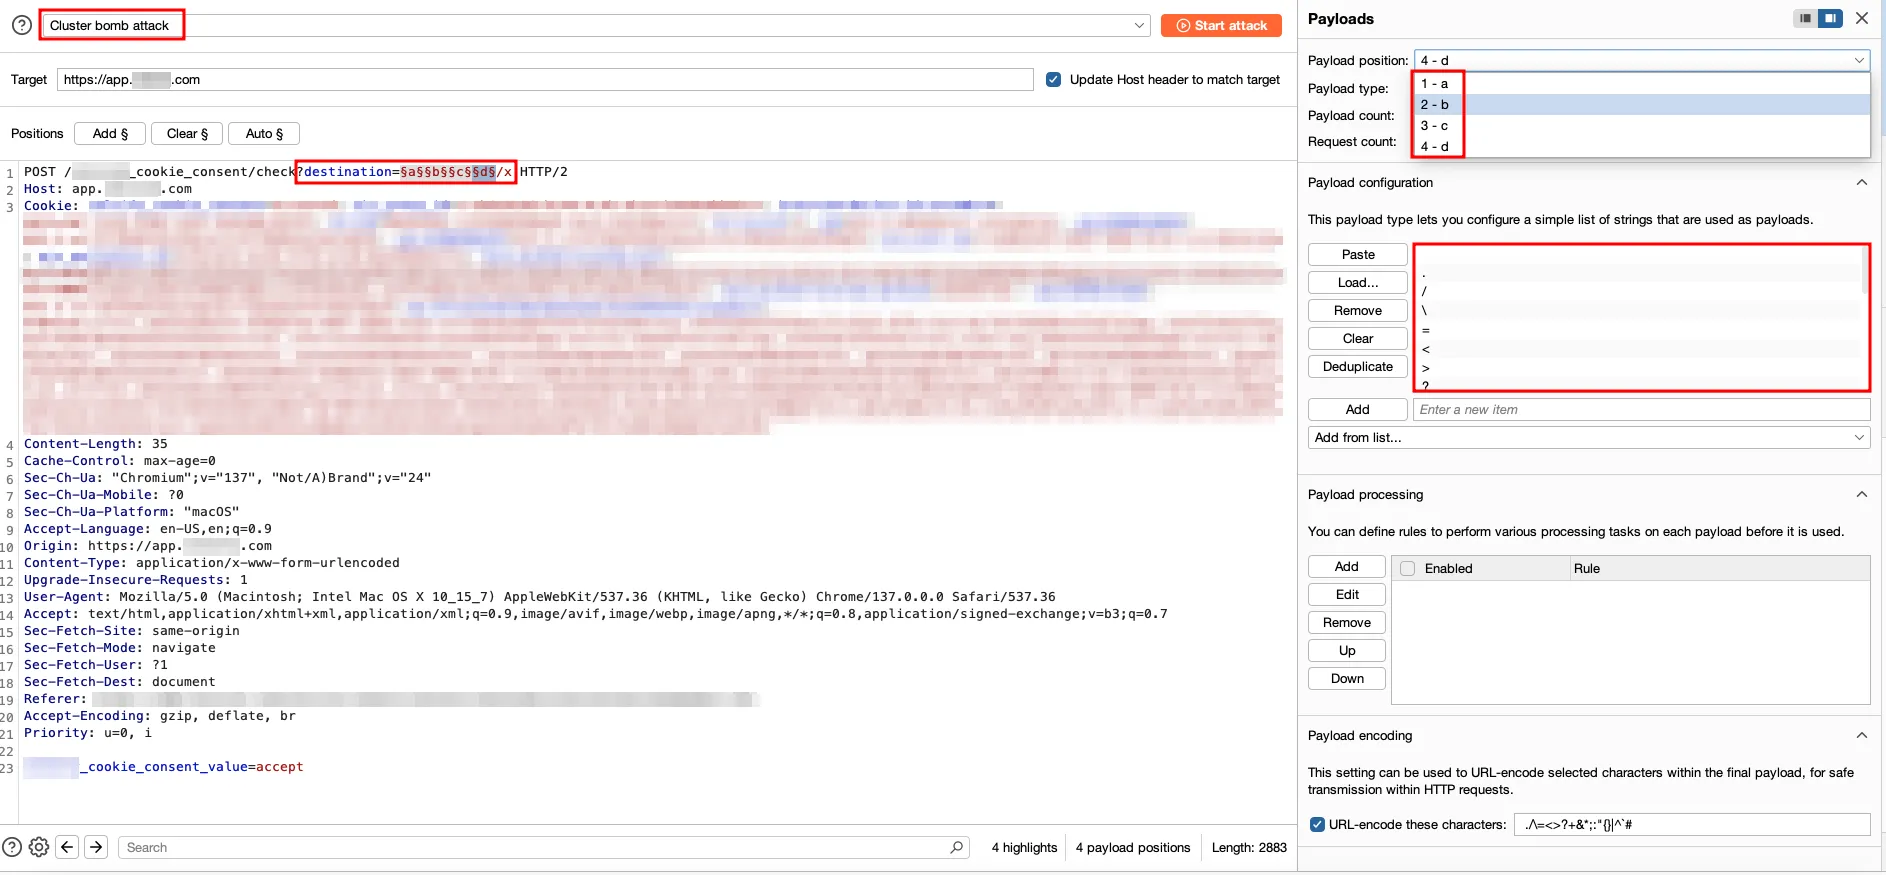Select payload position 1 - a
The height and width of the screenshot is (875, 1886).
point(1641,84)
